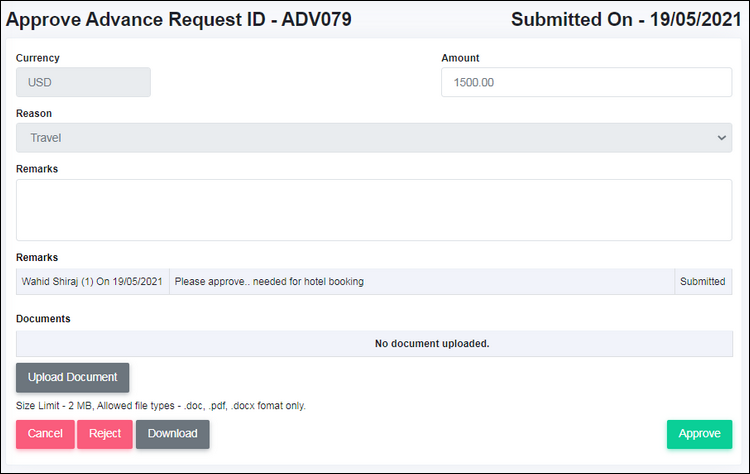Screen dimensions: 750x474
Task: Click the Size Limit file types note
Action: (161, 406)
